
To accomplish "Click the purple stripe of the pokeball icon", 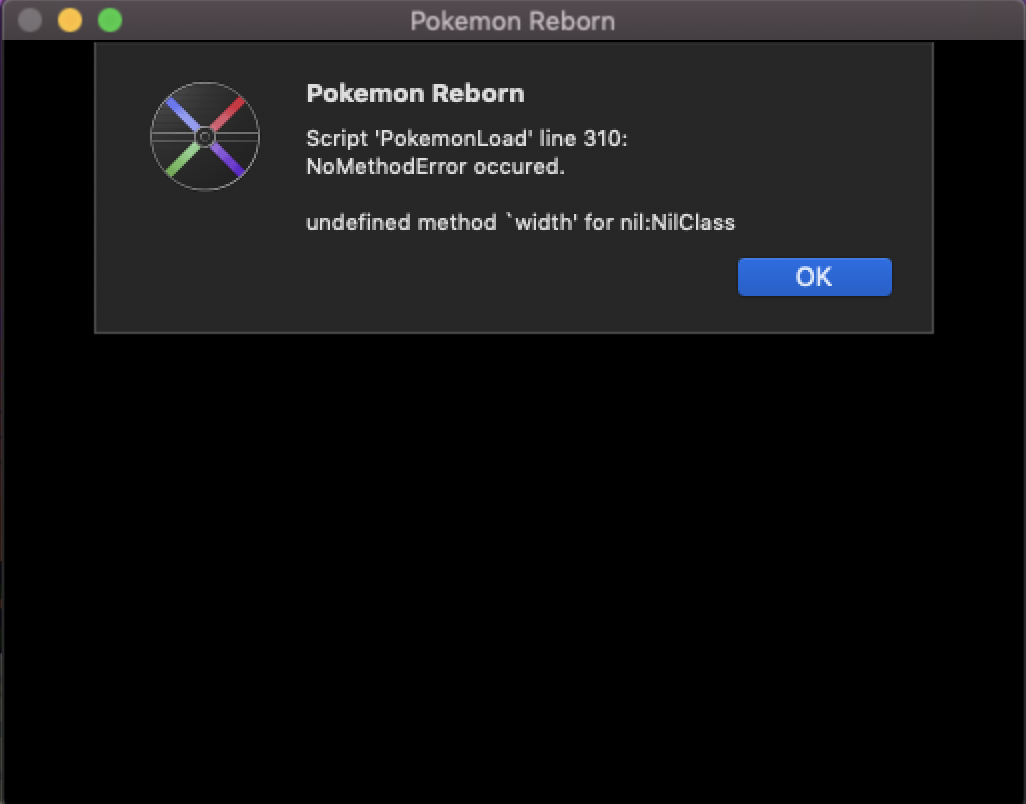I will point(227,159).
